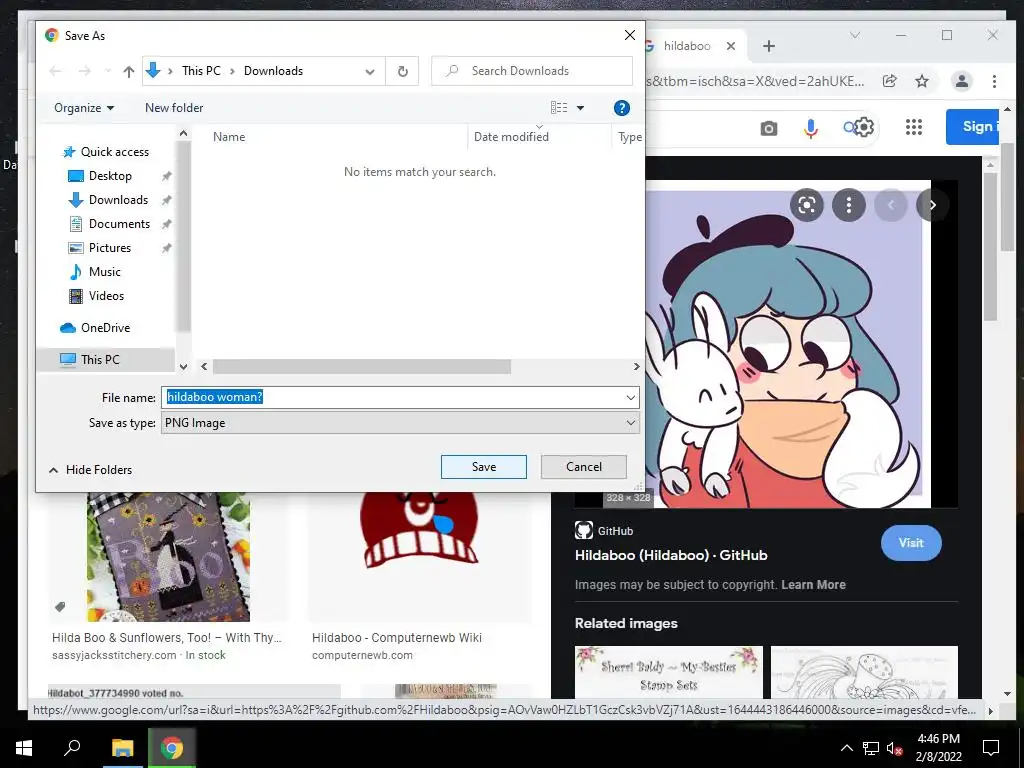Open Documents in navigation pane
This screenshot has width=1024, height=768.
(120, 224)
